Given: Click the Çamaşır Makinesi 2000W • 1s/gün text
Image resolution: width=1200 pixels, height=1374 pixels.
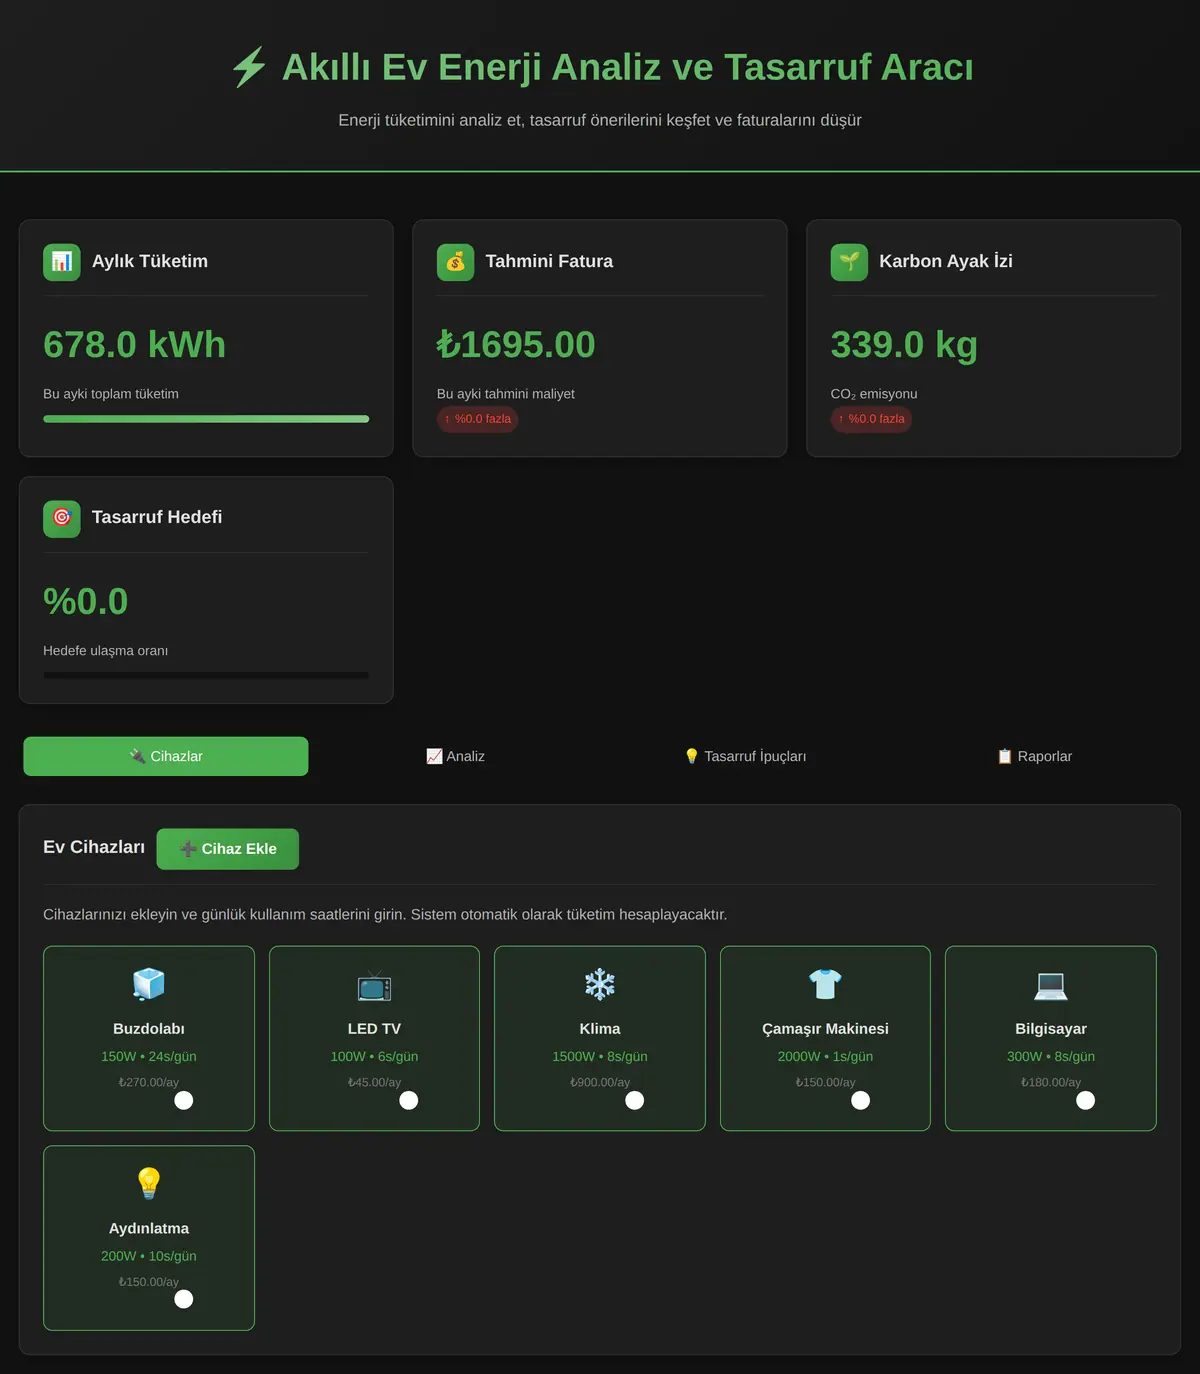Looking at the screenshot, I should pos(825,1057).
